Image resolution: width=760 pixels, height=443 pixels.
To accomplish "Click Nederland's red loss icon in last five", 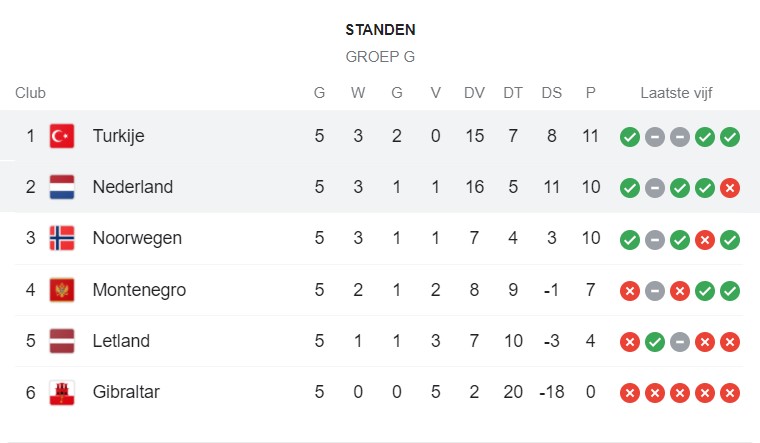I will pyautogui.click(x=729, y=188).
